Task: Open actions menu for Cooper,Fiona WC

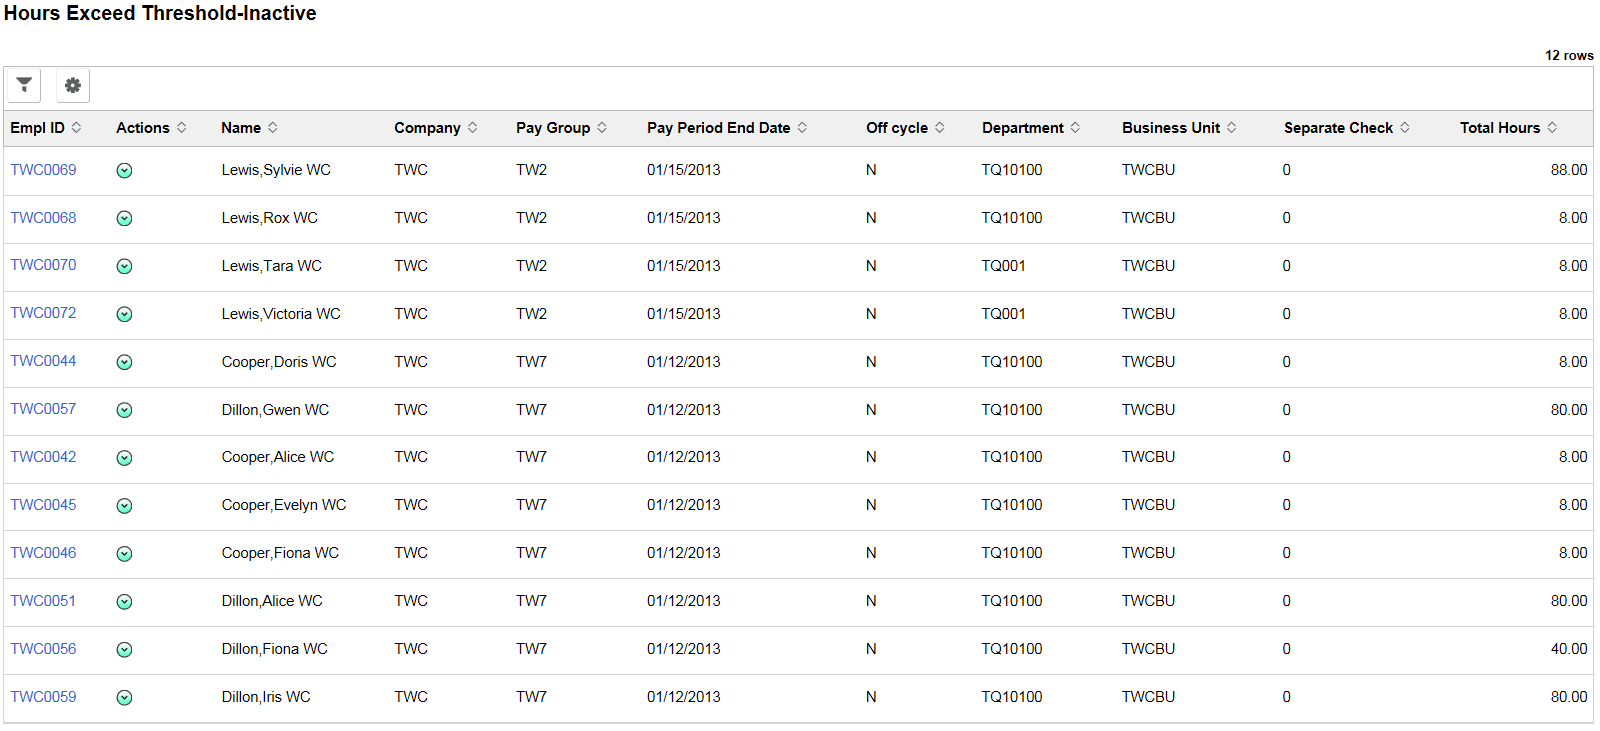Action: (x=124, y=554)
